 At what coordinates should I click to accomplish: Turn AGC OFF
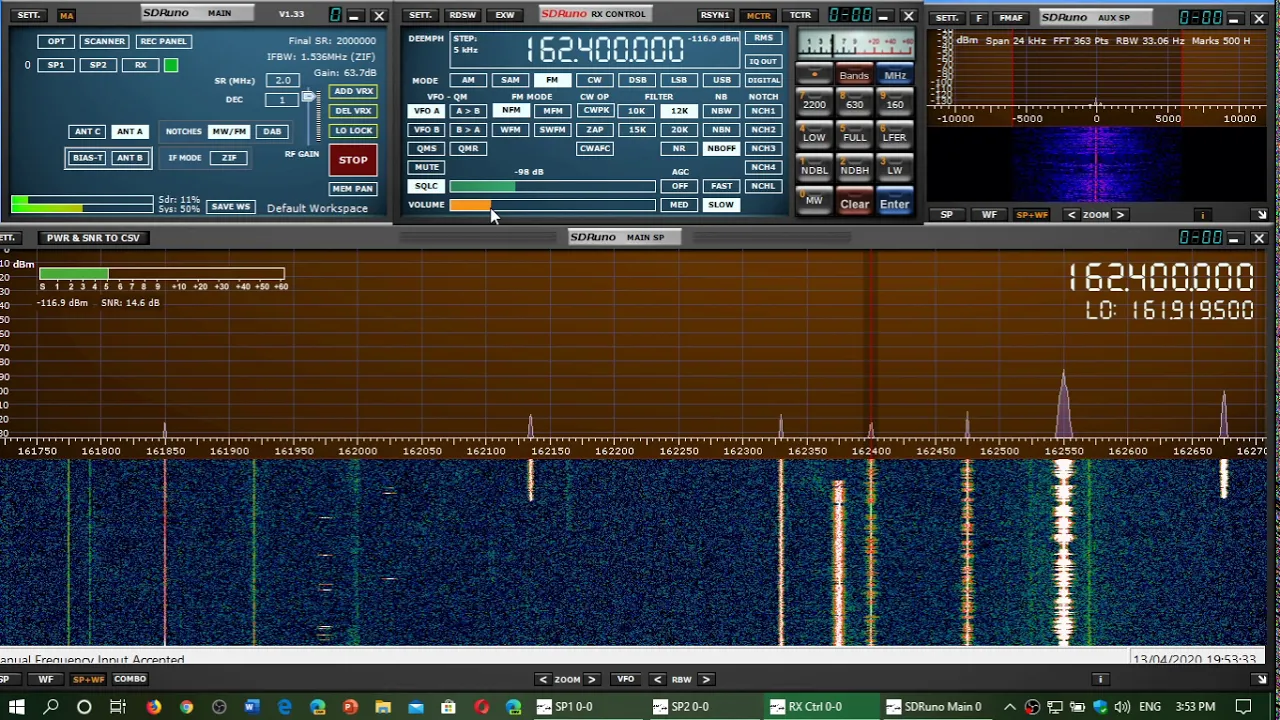pyautogui.click(x=679, y=186)
